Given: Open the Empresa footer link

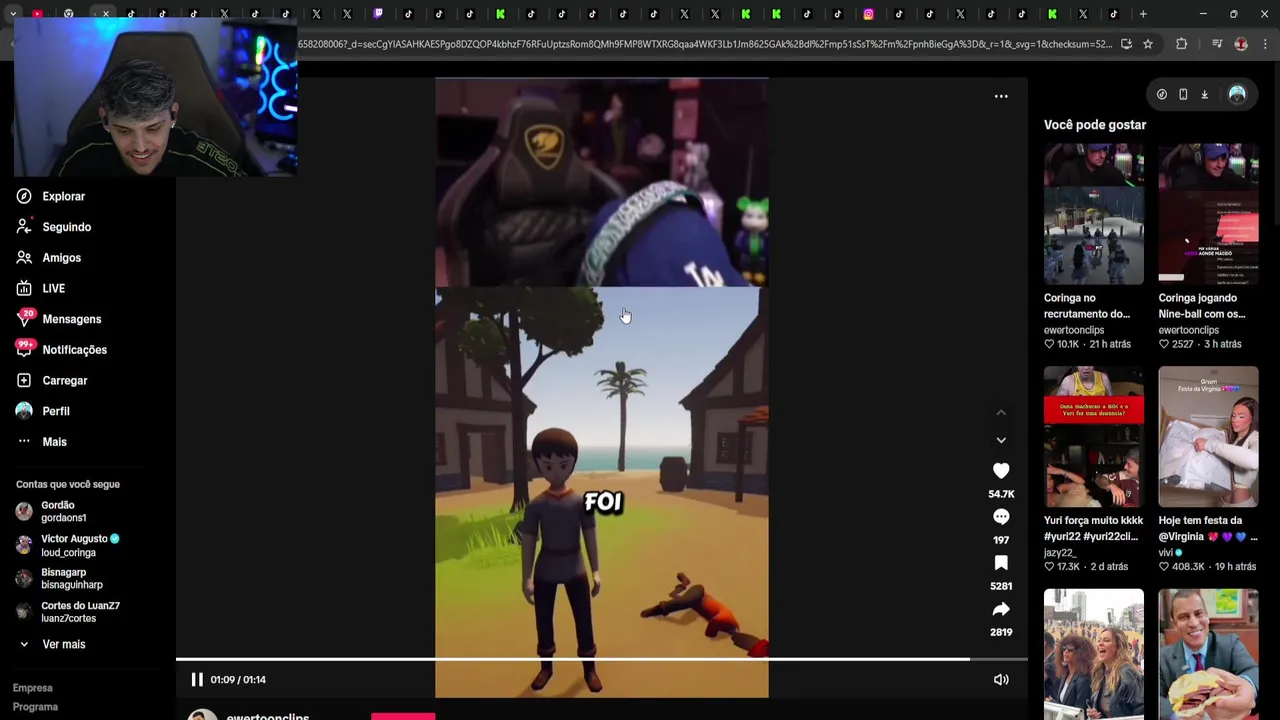Looking at the screenshot, I should pos(32,688).
